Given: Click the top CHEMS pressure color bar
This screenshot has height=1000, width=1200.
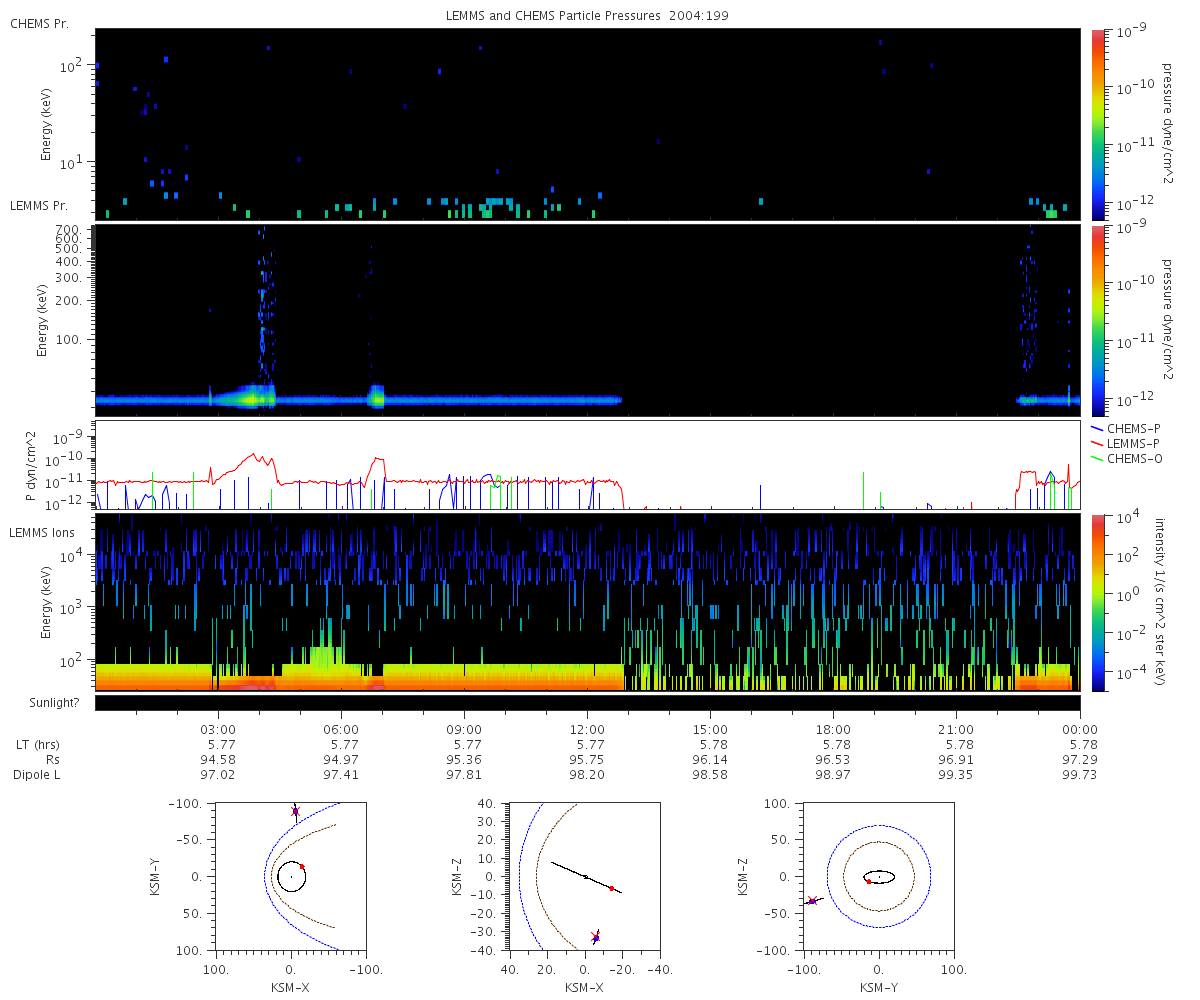Looking at the screenshot, I should pos(1098,124).
